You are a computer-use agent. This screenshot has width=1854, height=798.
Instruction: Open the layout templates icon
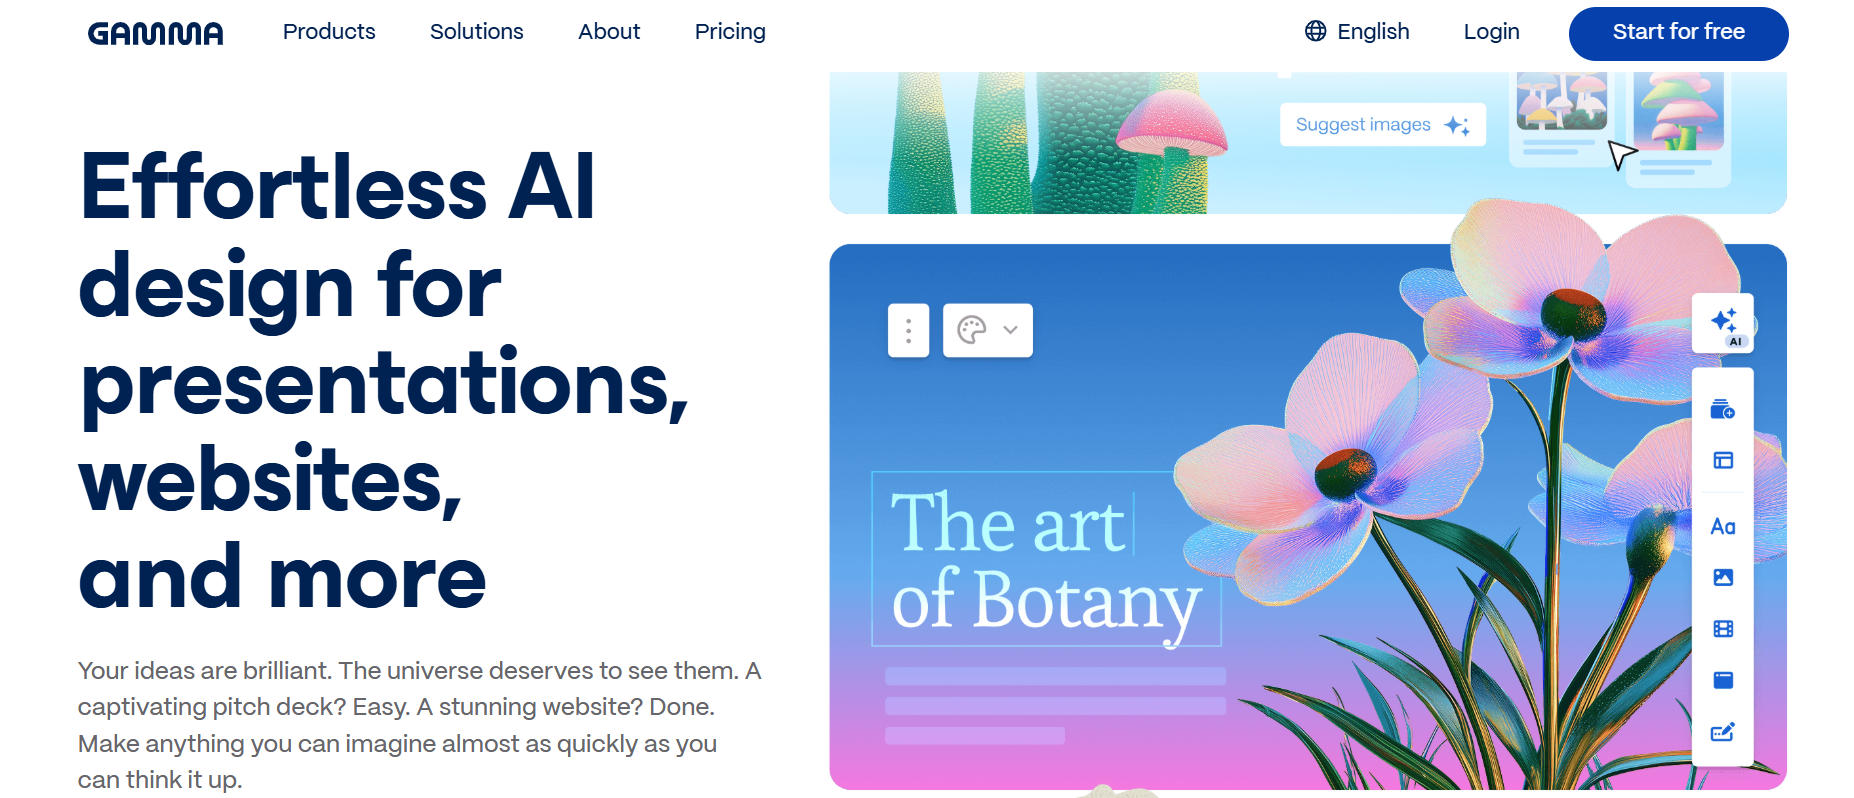tap(1722, 460)
